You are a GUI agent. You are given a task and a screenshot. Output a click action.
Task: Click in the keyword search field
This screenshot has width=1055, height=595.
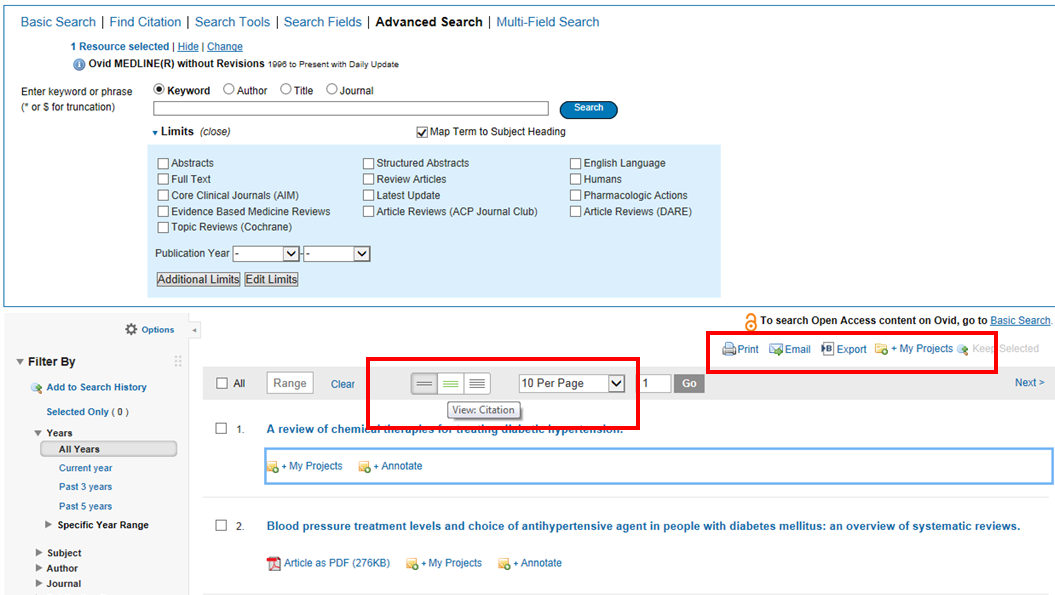[x=350, y=109]
